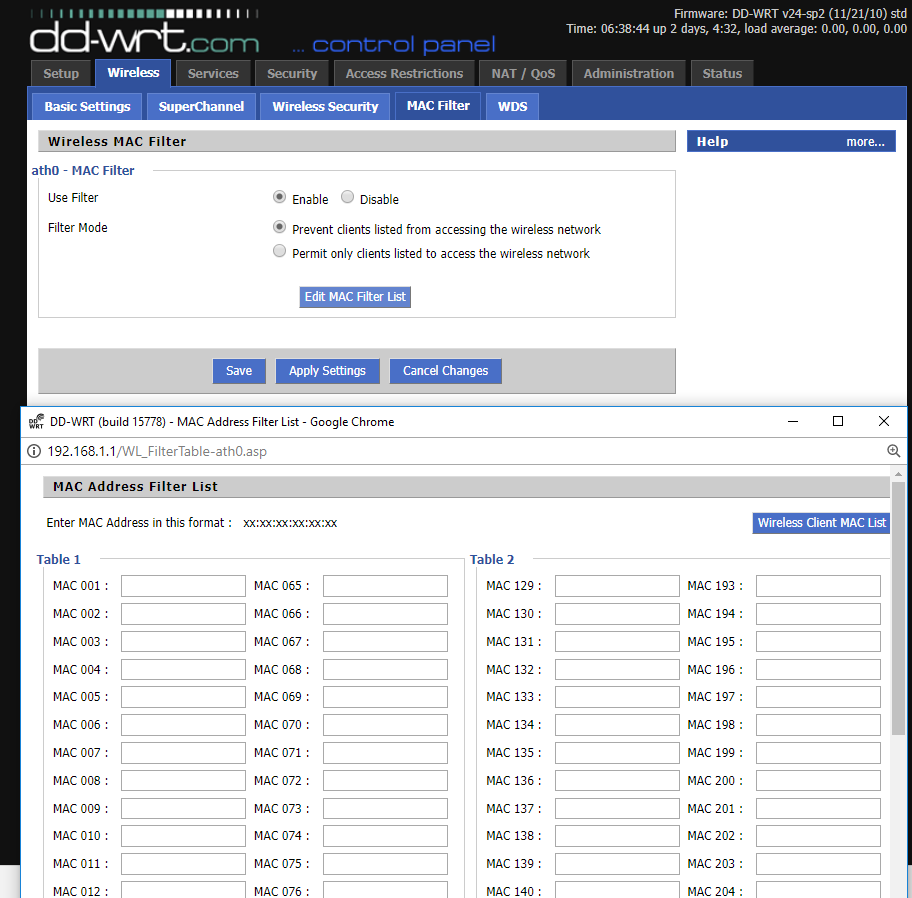Click the ath0 - MAC Filter legend

[x=83, y=170]
